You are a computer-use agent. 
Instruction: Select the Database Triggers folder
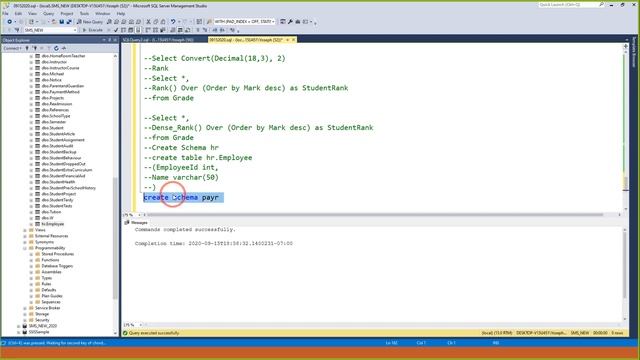pyautogui.click(x=57, y=266)
